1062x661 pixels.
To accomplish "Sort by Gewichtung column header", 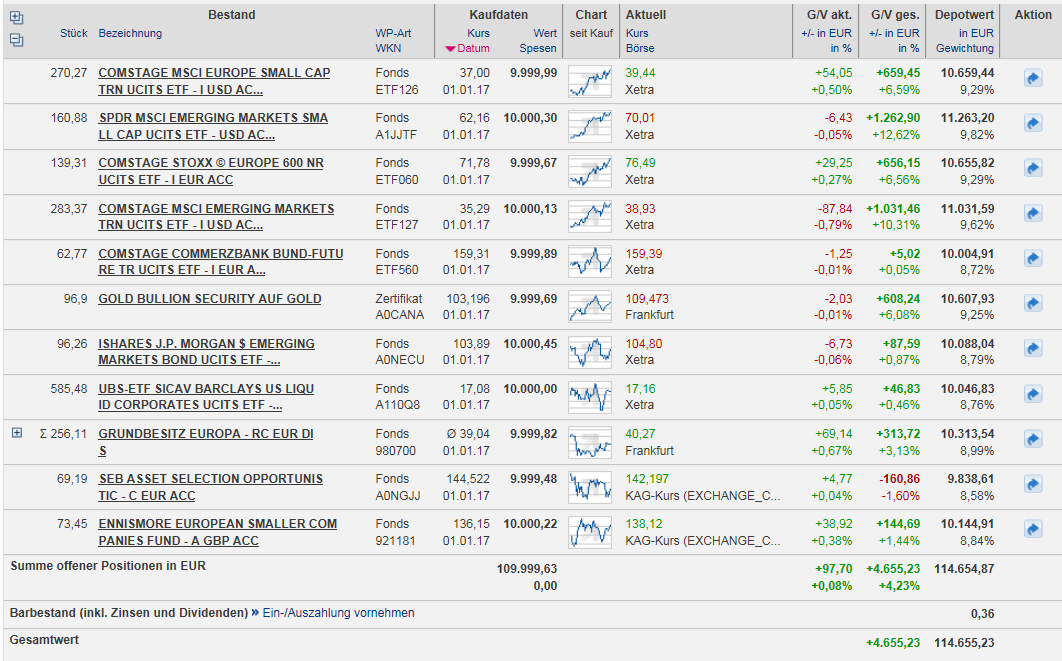I will [x=965, y=49].
